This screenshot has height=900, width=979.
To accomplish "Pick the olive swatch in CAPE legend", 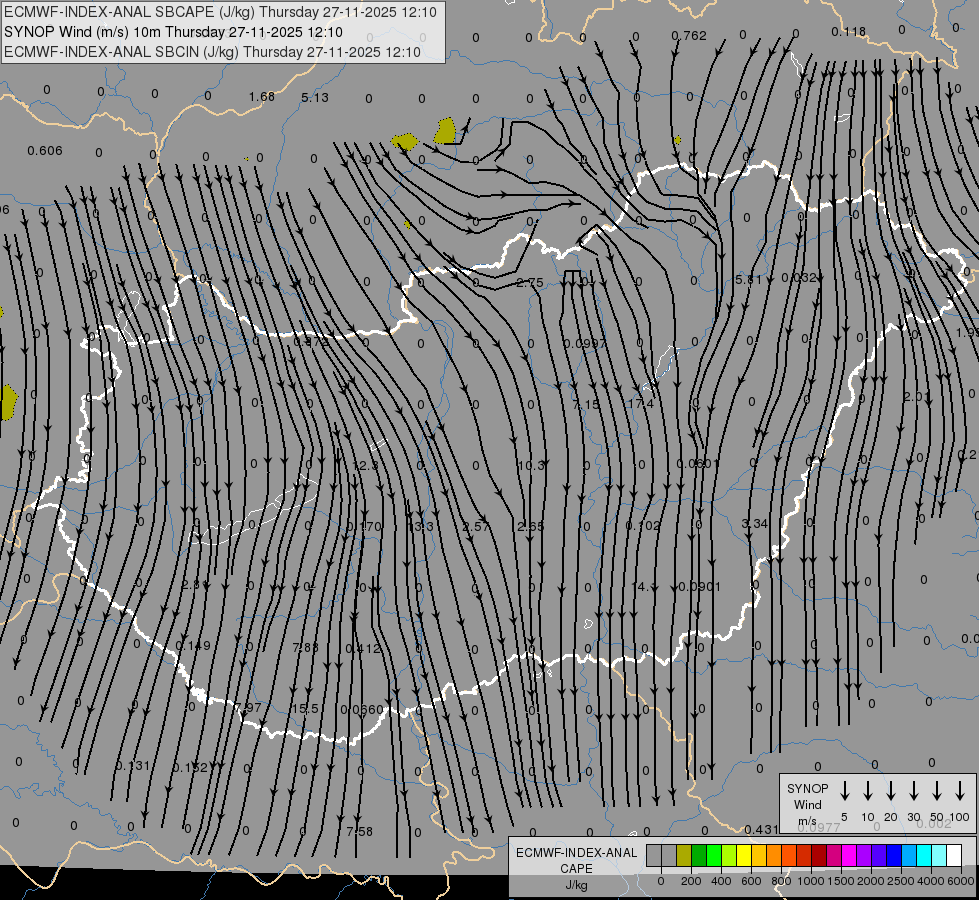I will pyautogui.click(x=684, y=856).
